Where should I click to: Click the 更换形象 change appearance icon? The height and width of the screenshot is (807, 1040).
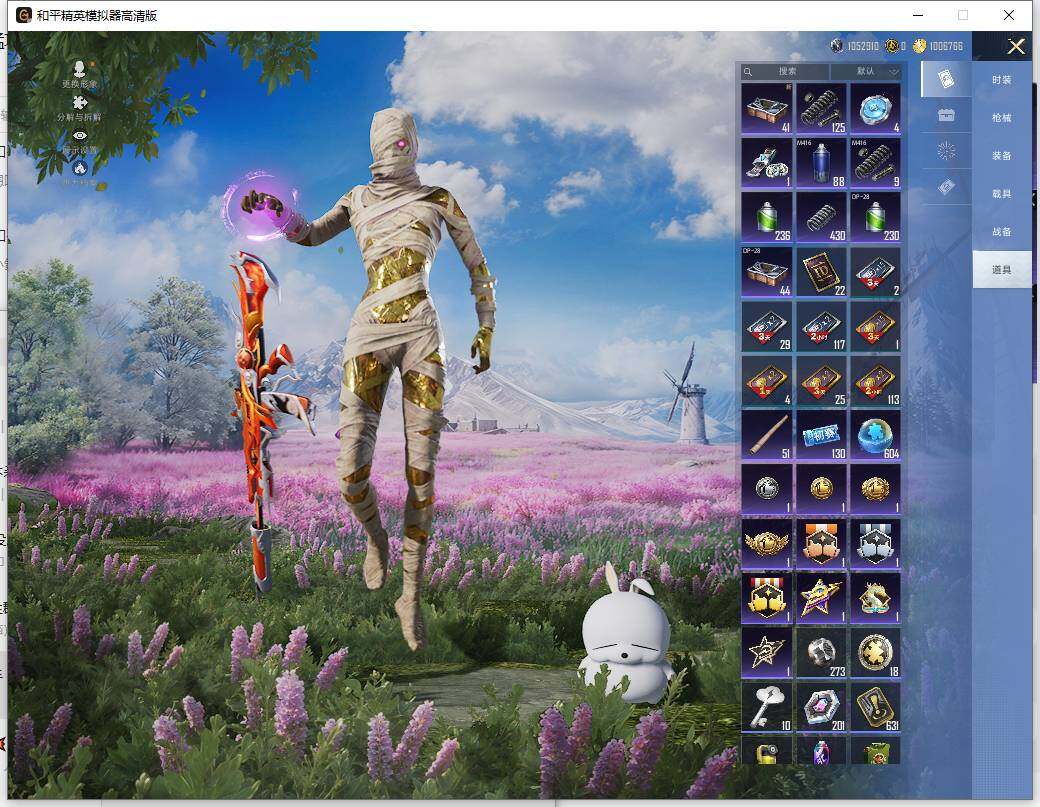80,70
